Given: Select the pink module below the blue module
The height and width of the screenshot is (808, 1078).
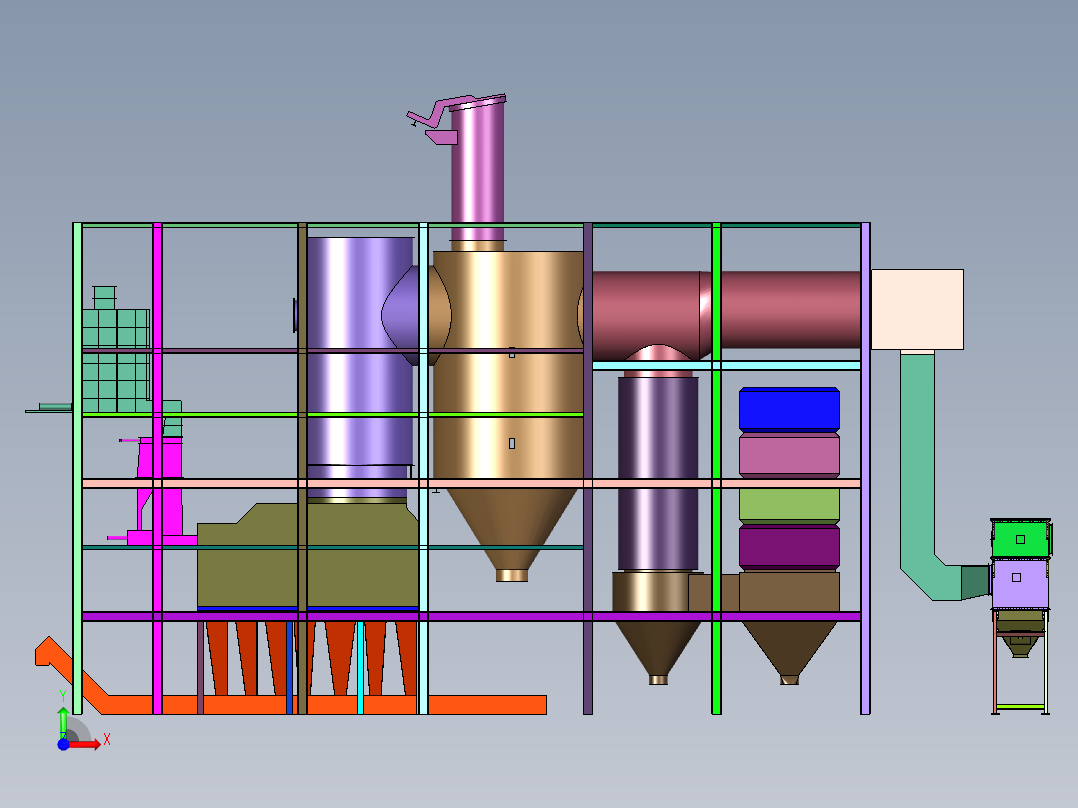Looking at the screenshot, I should coord(789,455).
